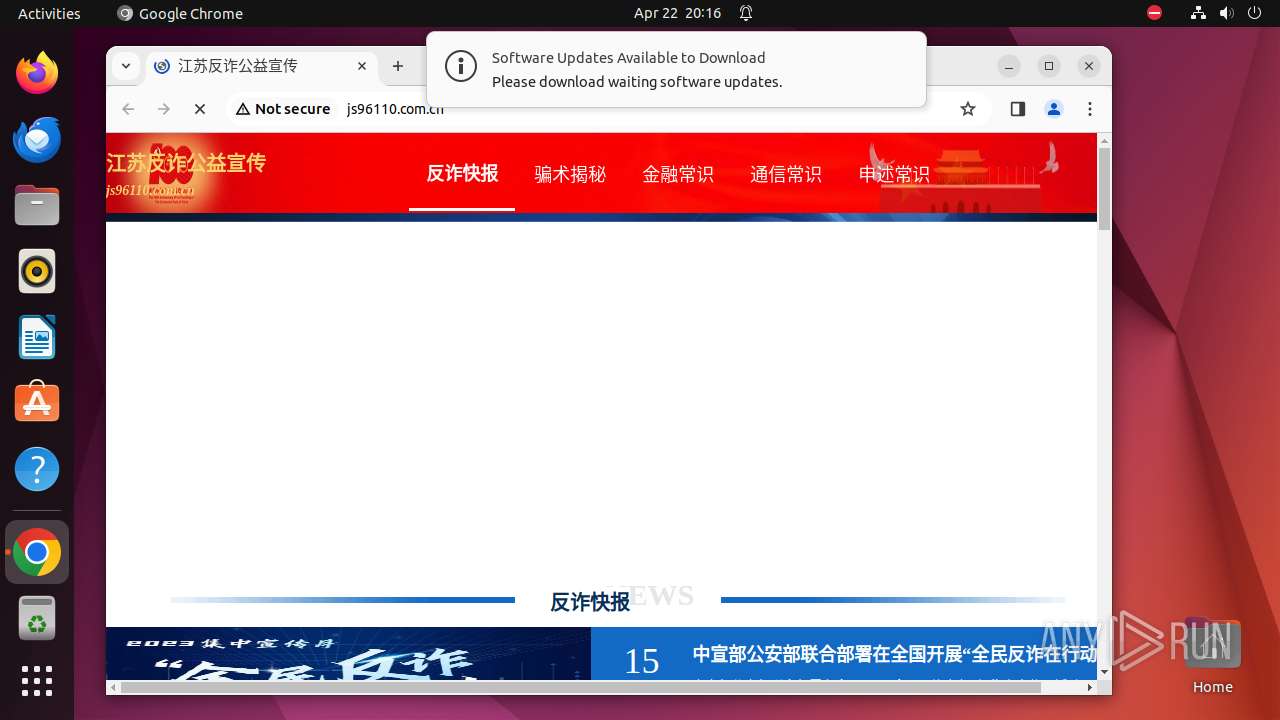
Task: Launch LibreOffice Writer from the dock
Action: pyautogui.click(x=37, y=337)
